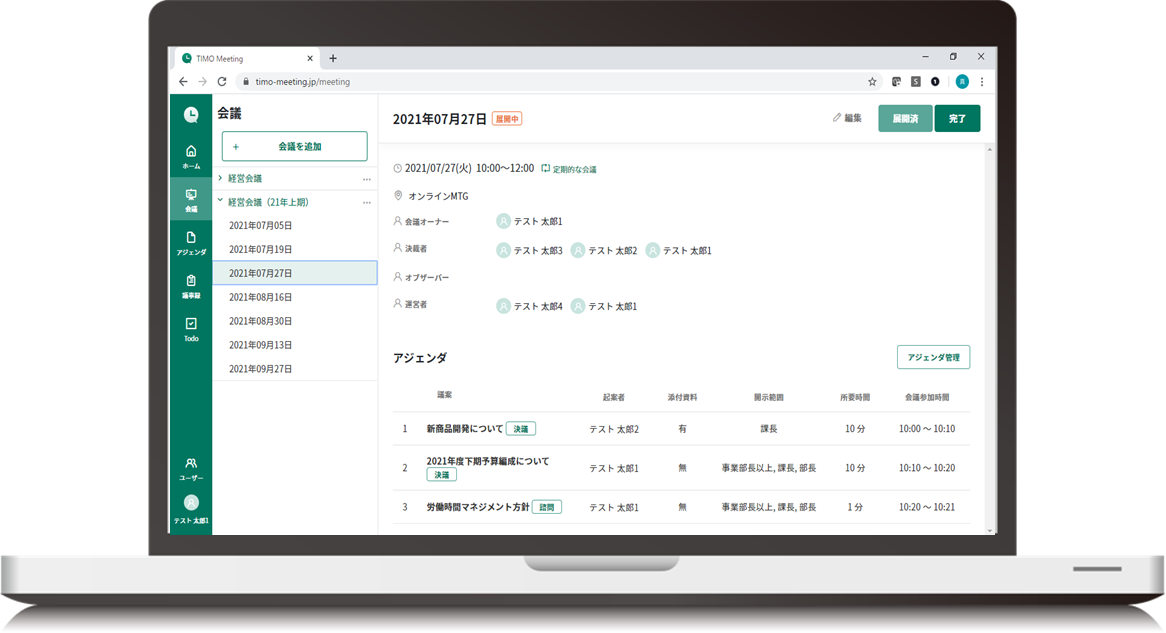Open the 経営会議（21年上期）more options dots
This screenshot has width=1166, height=633.
[367, 203]
